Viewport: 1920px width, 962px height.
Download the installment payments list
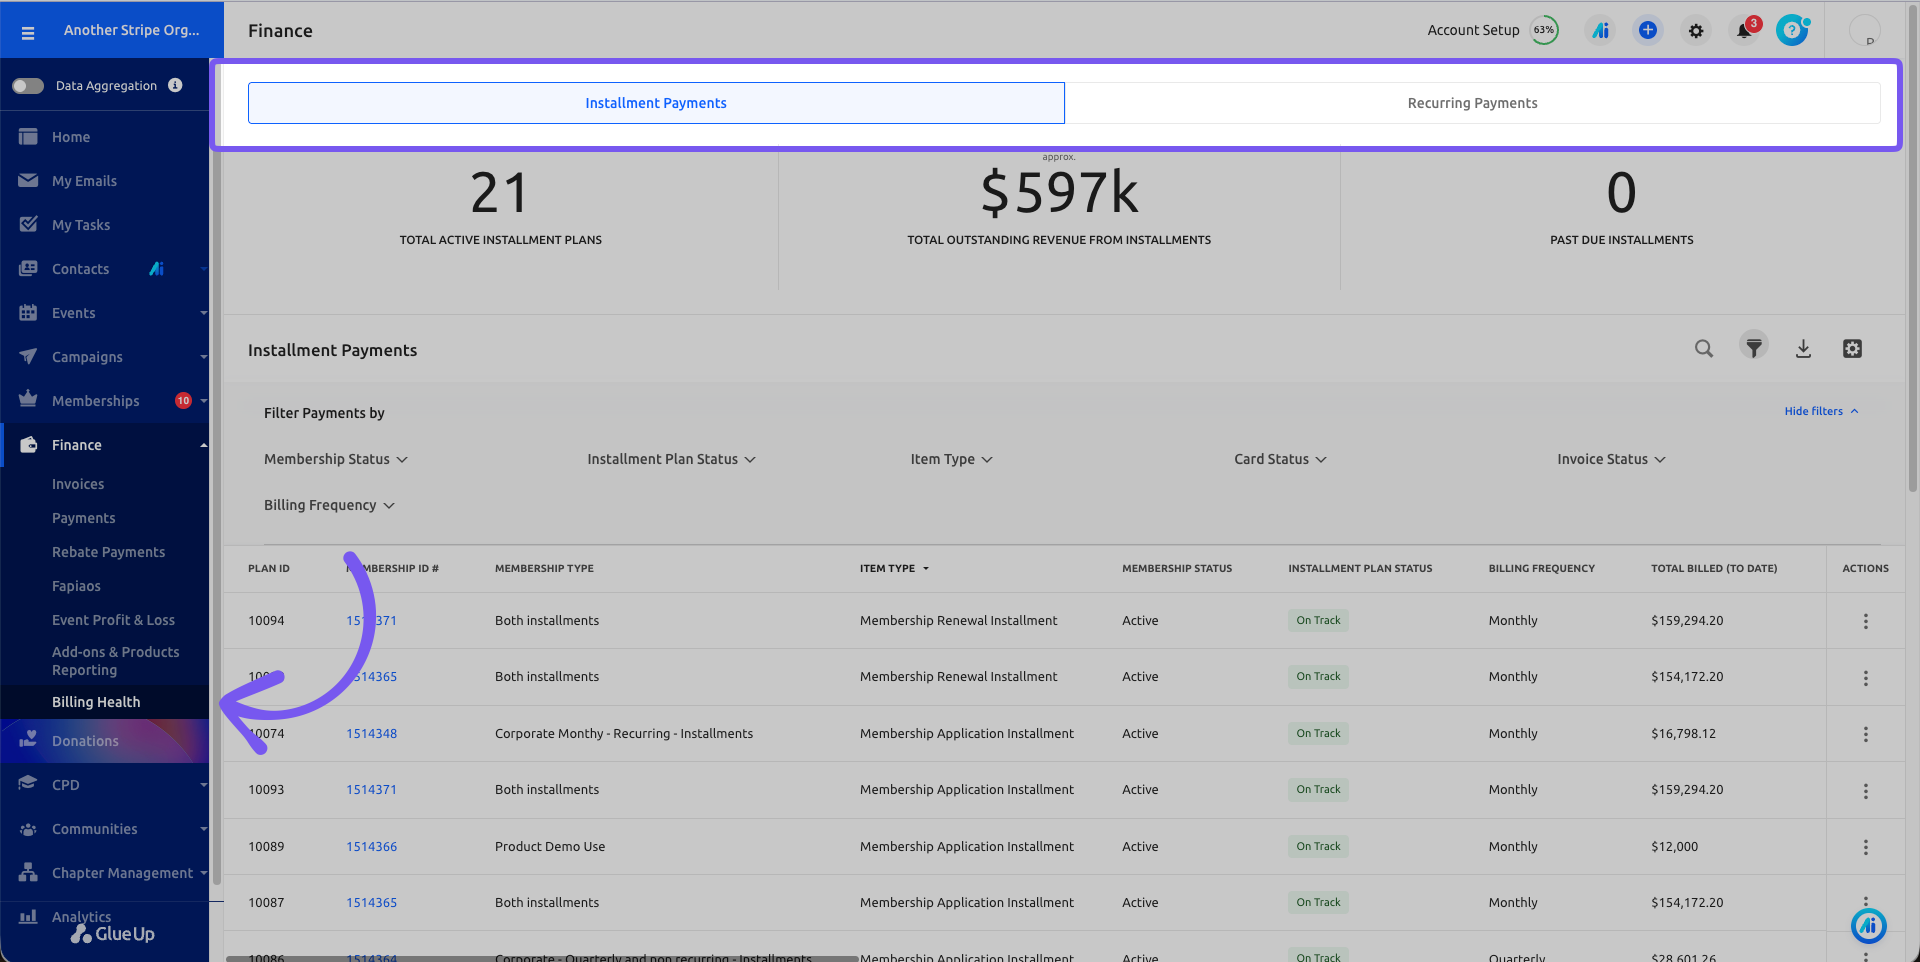click(1803, 348)
